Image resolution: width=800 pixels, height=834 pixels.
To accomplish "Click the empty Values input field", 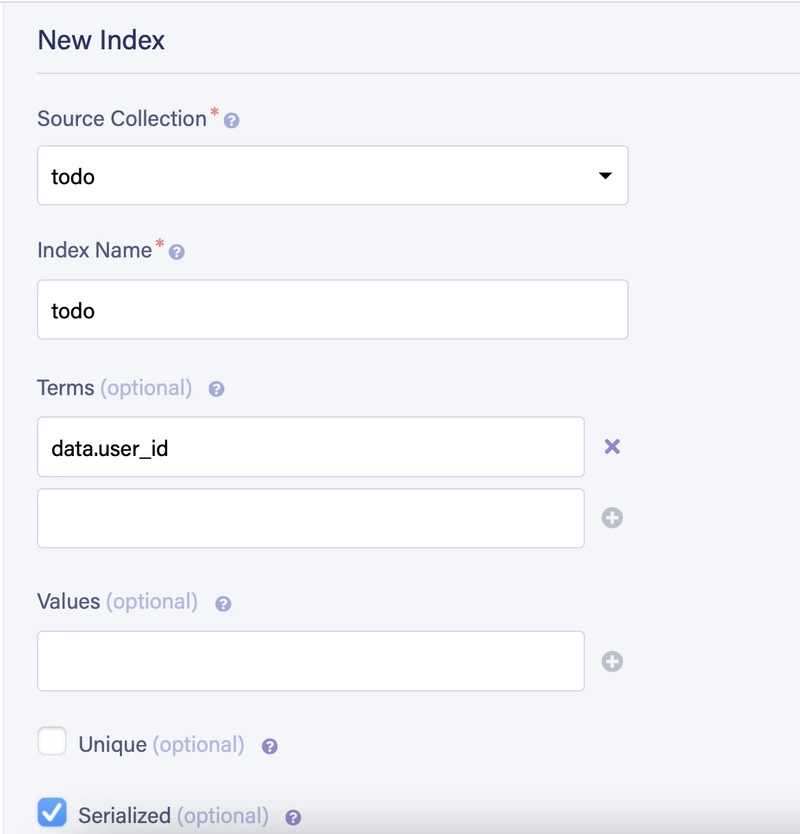I will click(311, 661).
